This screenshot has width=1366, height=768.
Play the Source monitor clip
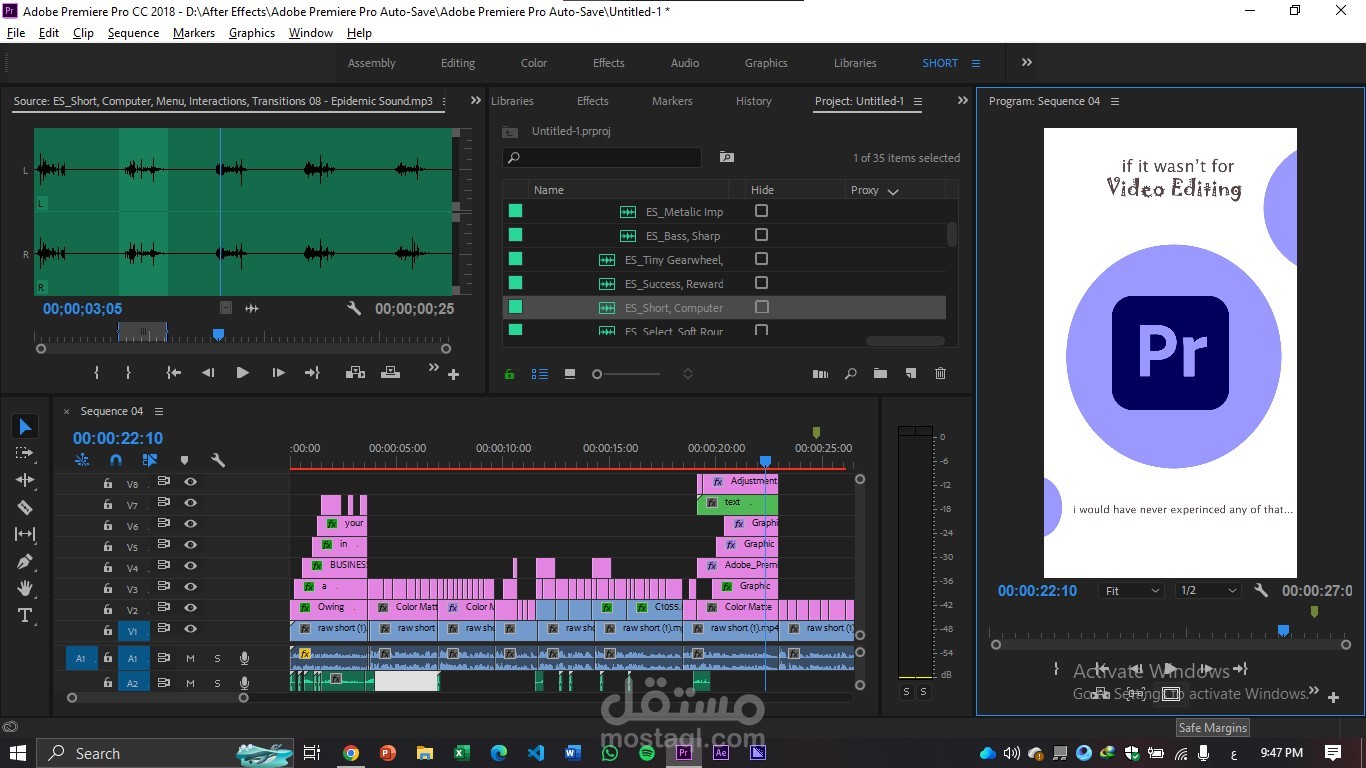(x=242, y=373)
